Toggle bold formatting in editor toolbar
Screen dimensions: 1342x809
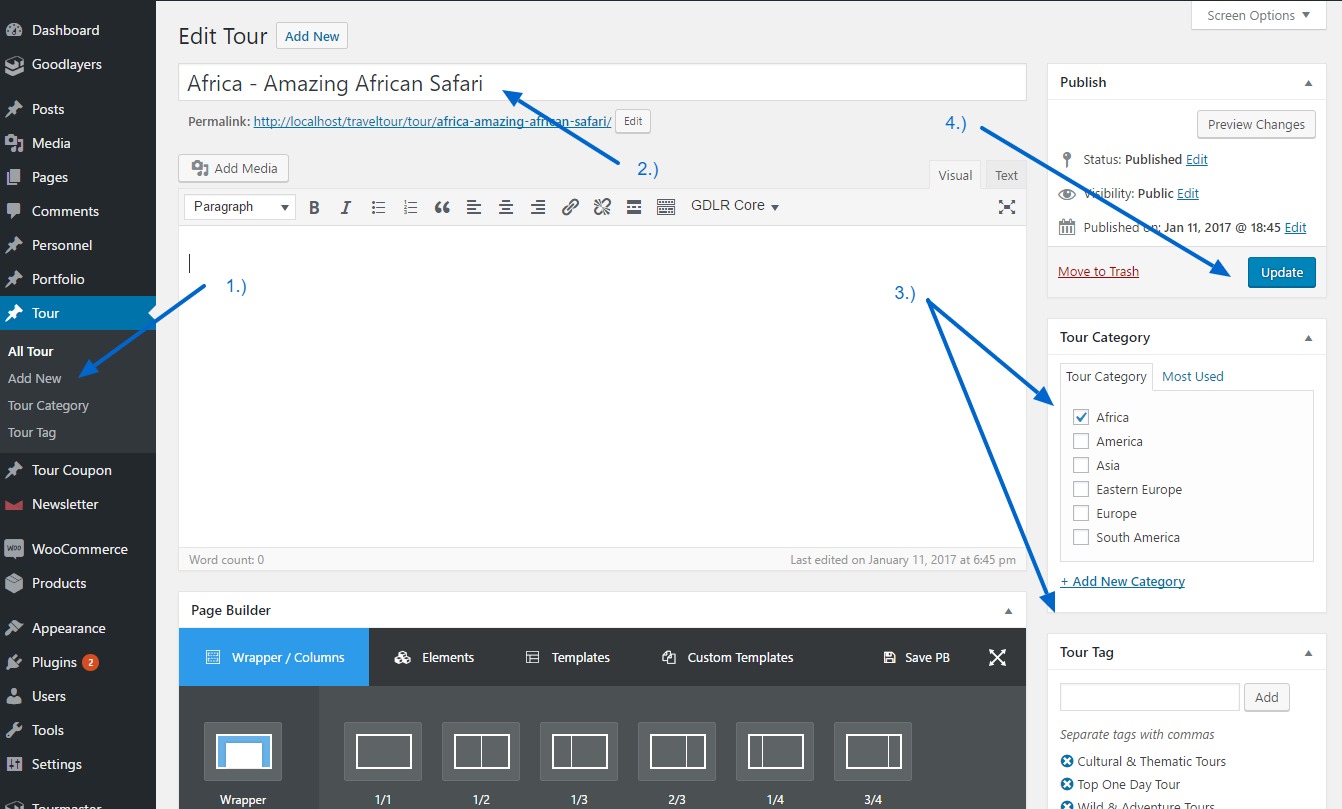click(x=314, y=207)
